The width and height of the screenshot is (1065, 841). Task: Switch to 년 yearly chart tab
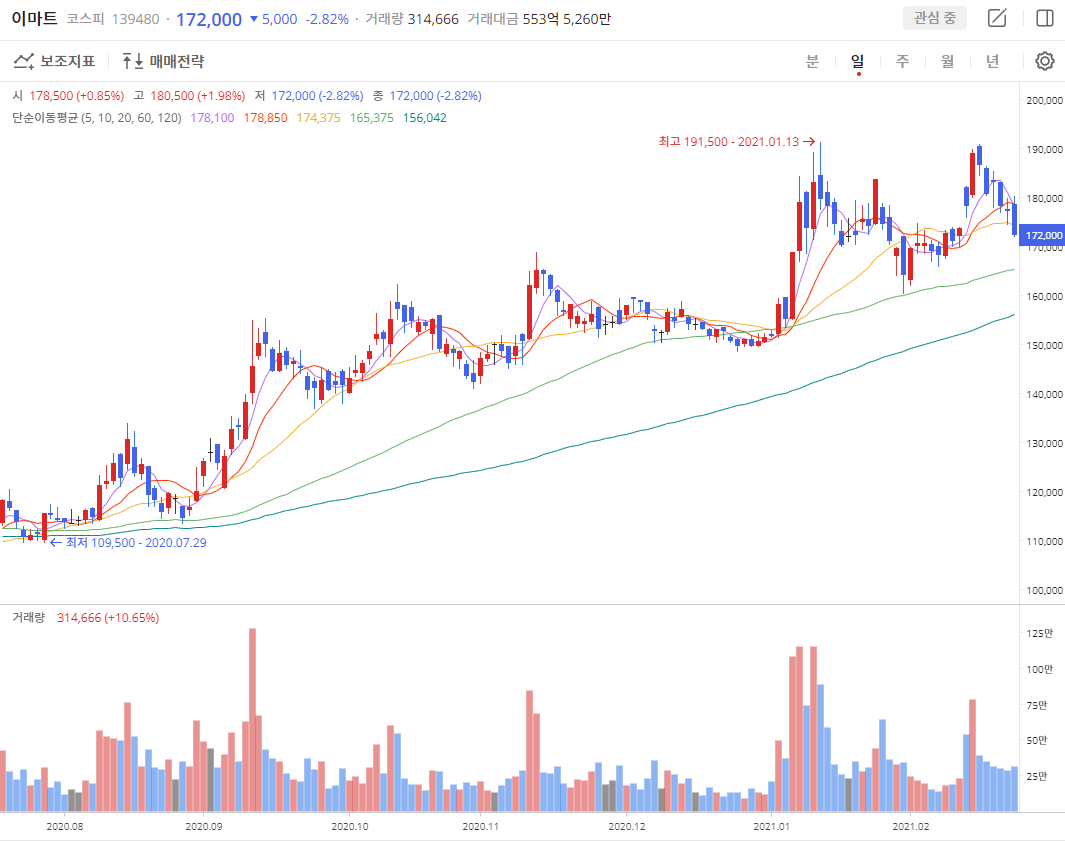pyautogui.click(x=992, y=61)
